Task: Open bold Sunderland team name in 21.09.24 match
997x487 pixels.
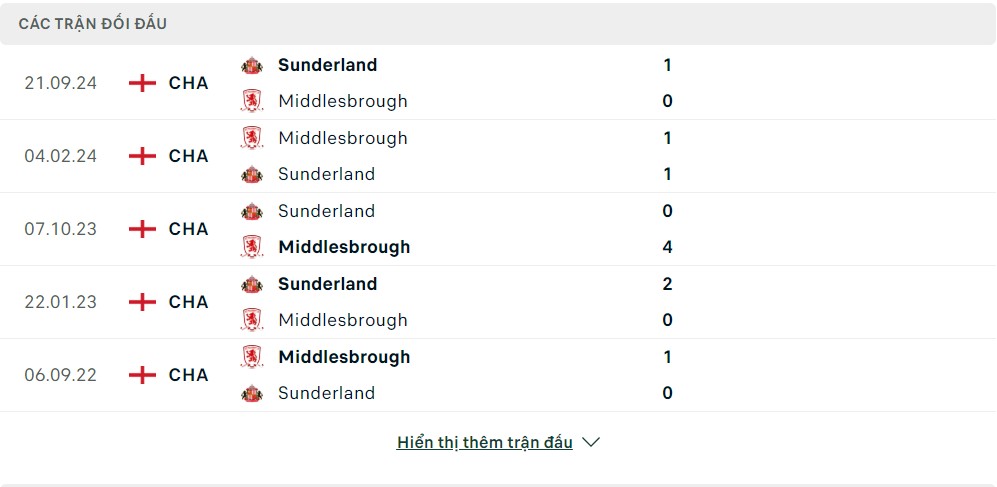Action: click(327, 65)
